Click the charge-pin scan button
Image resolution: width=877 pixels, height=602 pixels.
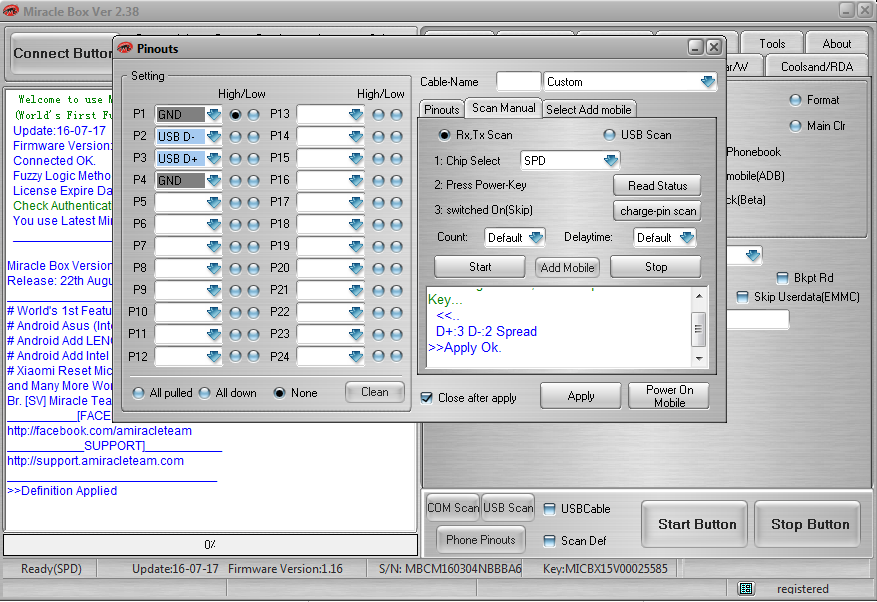click(x=657, y=211)
